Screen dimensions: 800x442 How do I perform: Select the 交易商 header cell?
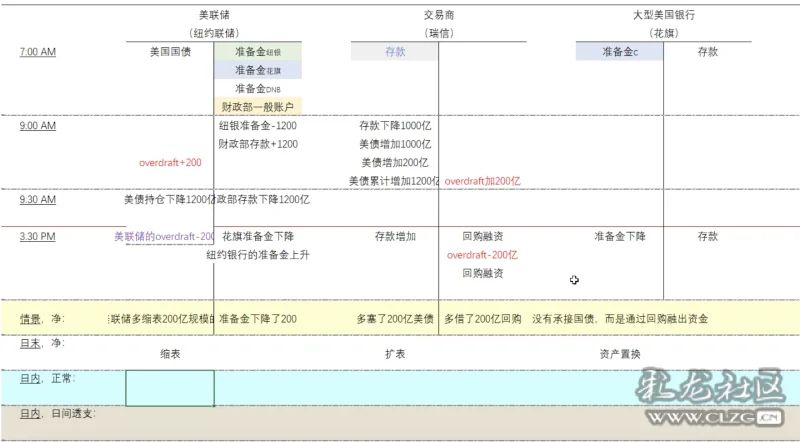[x=439, y=15]
